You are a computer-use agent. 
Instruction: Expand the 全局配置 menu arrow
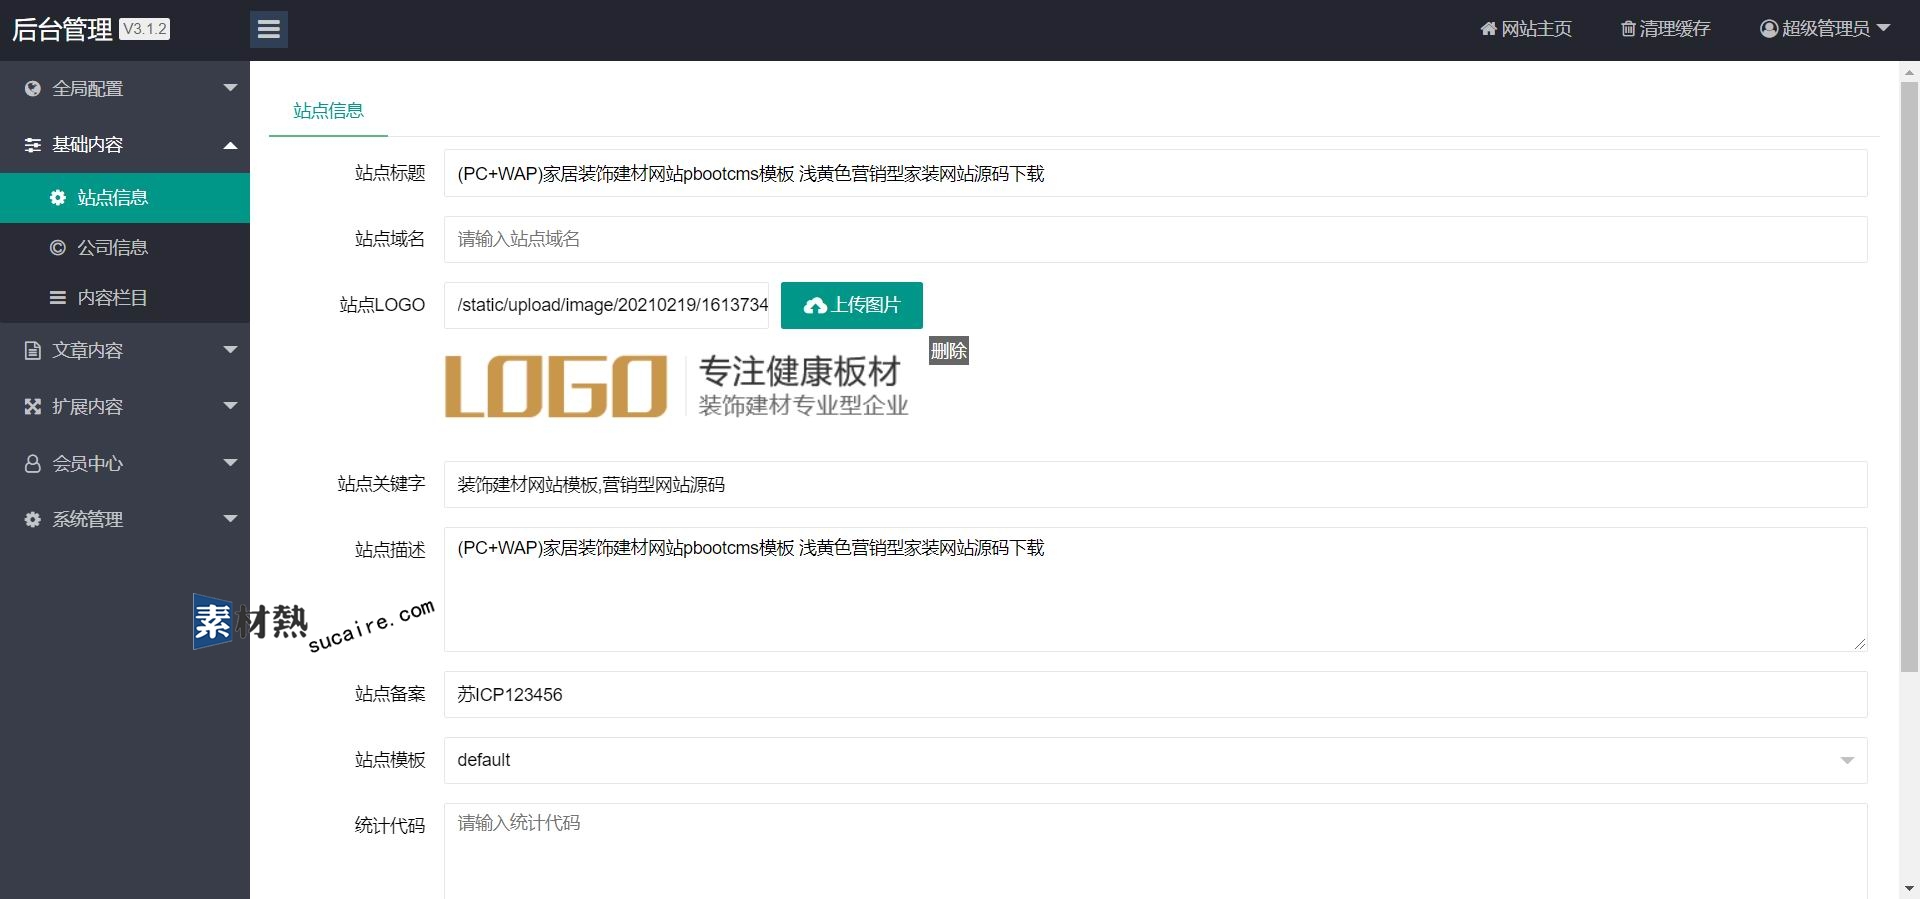tap(230, 88)
